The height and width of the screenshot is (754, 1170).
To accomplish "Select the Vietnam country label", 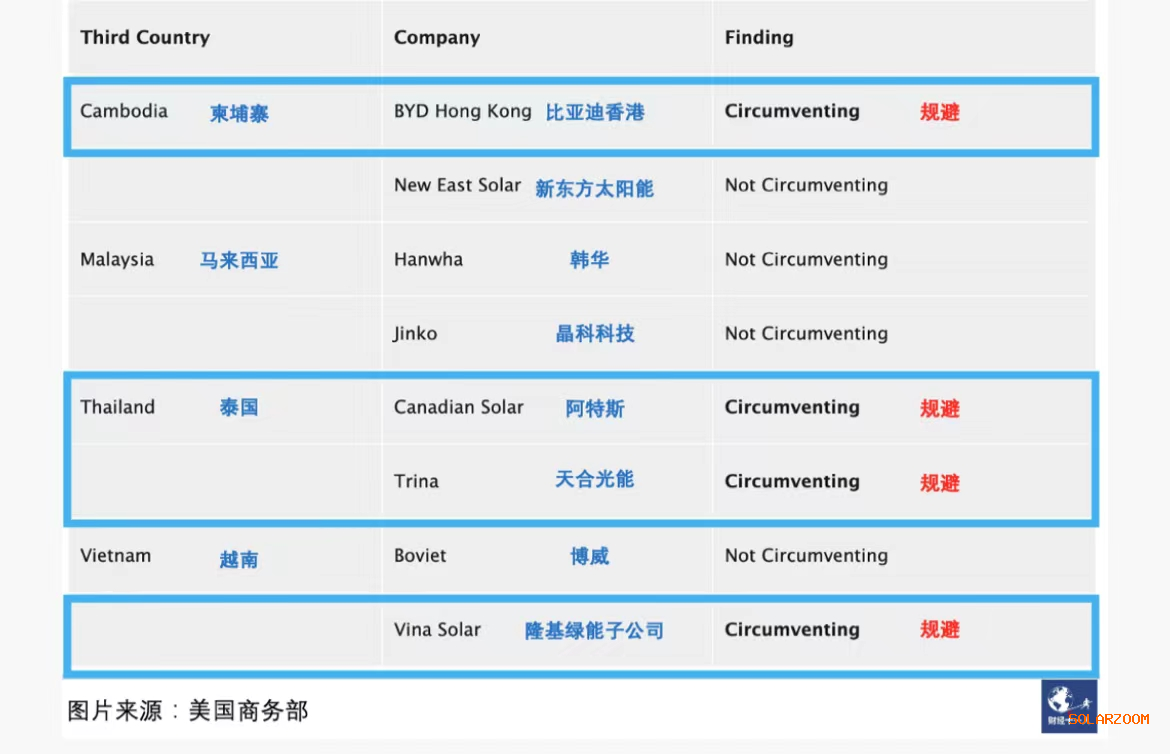I will (x=116, y=555).
